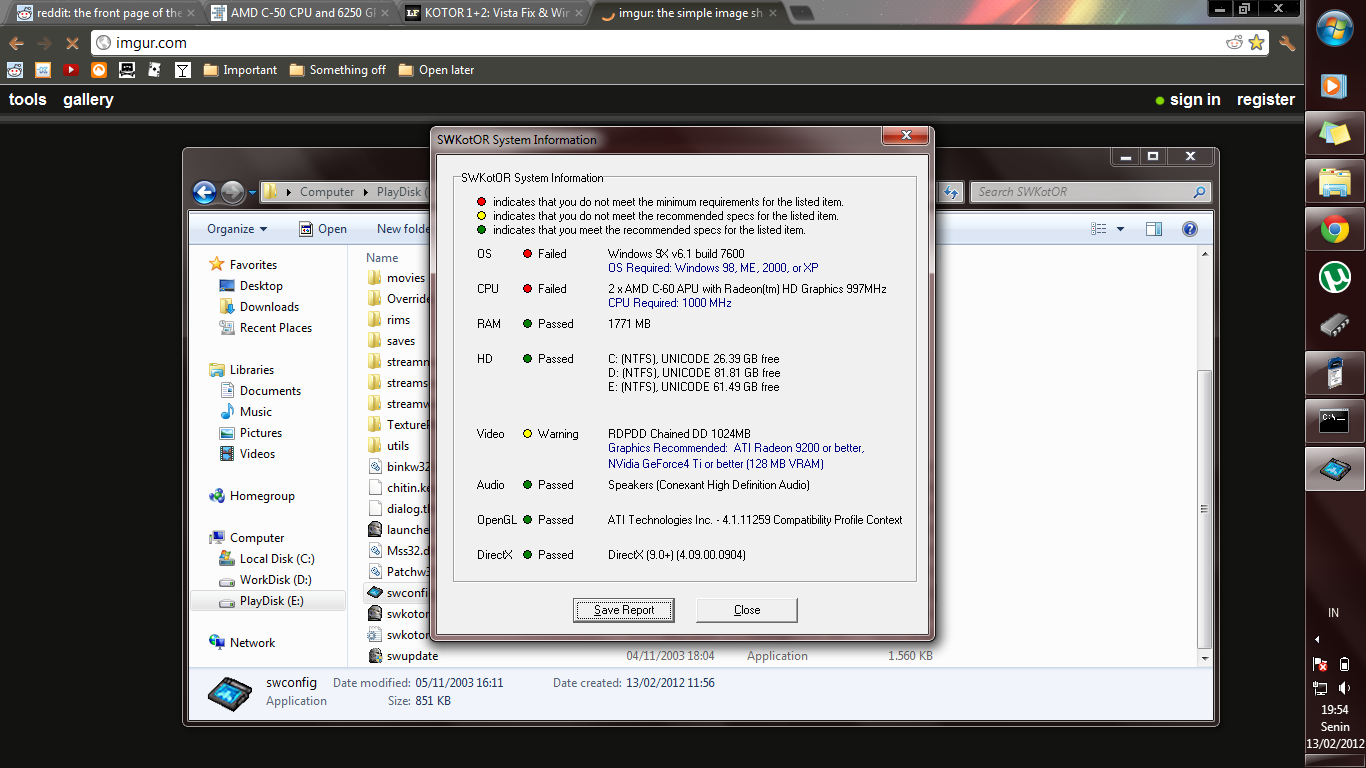Open the Explorer change view dropdown arrow
This screenshot has width=1366, height=768.
click(1120, 229)
